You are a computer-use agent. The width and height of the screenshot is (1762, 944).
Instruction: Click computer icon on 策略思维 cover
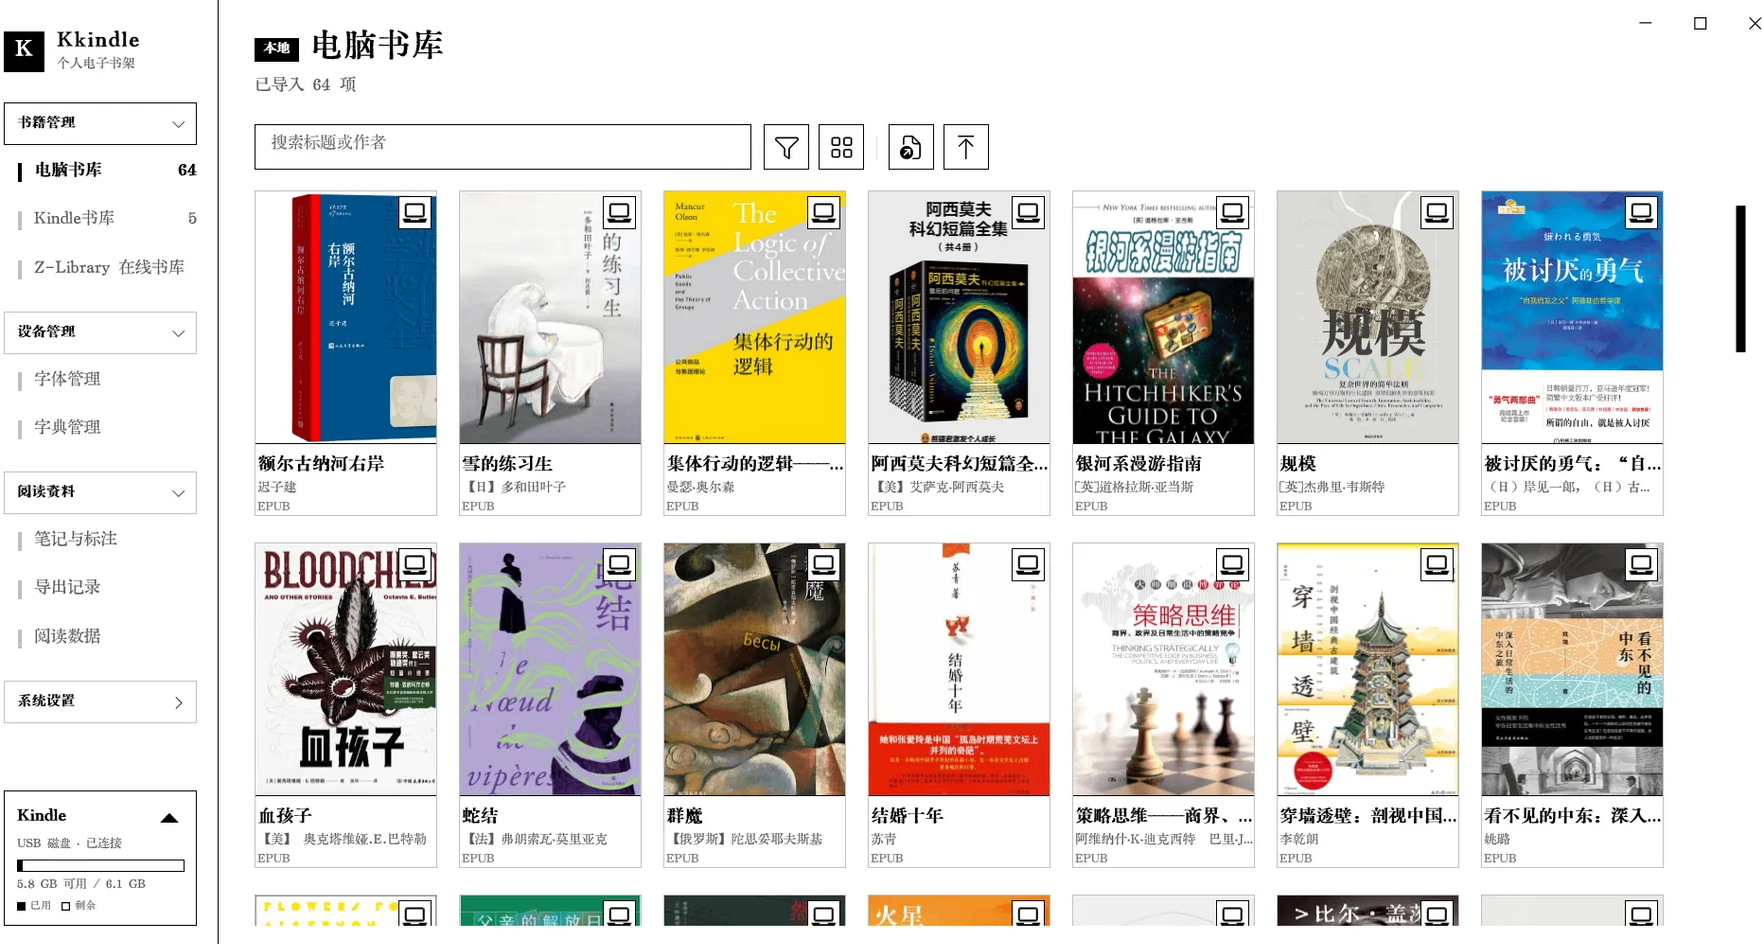pyautogui.click(x=1233, y=565)
